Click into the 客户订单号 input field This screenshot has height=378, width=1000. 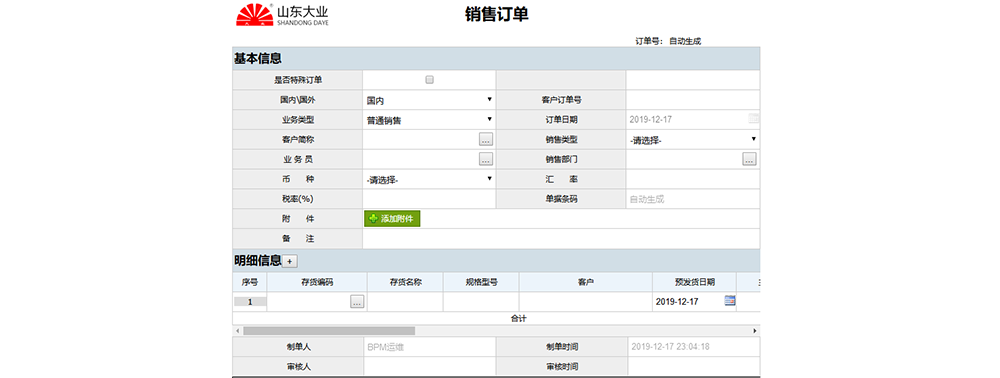coord(693,100)
